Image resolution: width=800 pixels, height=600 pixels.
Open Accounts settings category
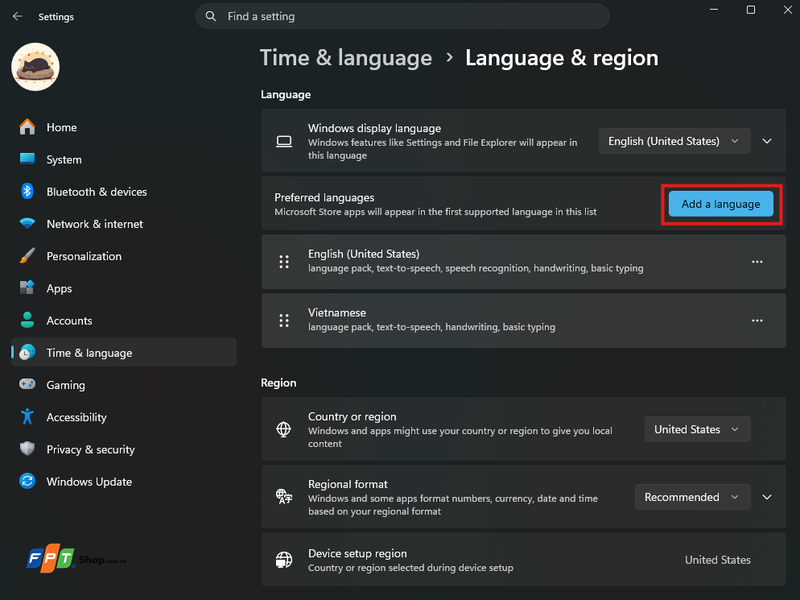[x=124, y=320]
